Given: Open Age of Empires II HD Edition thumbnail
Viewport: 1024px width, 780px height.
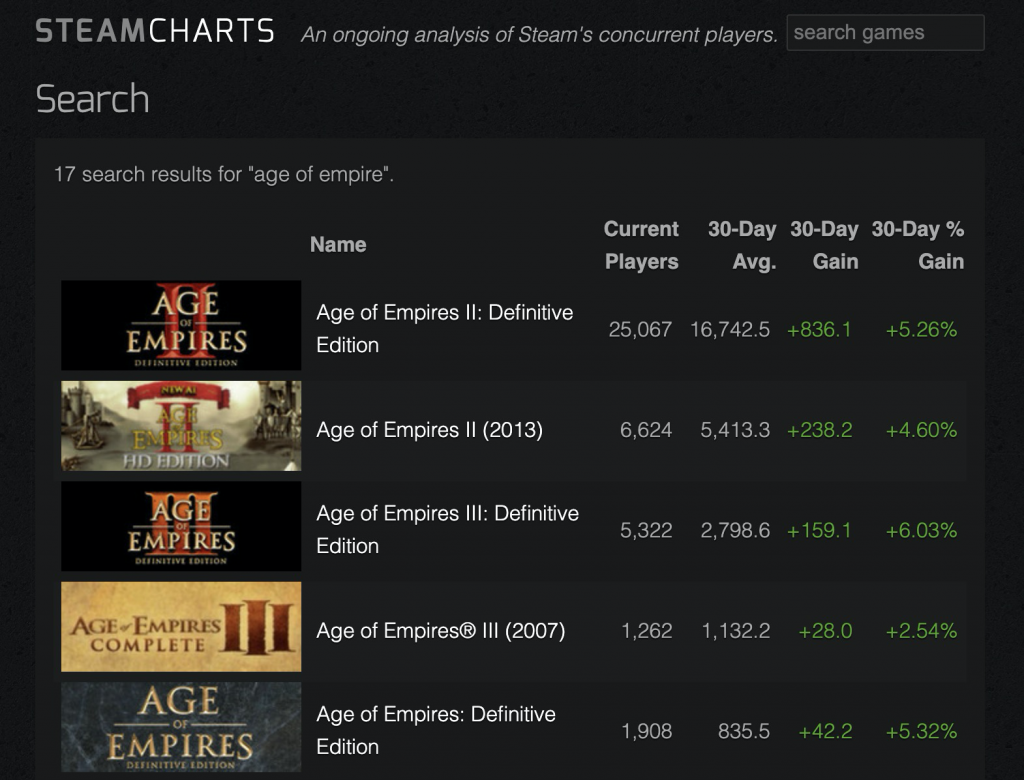Looking at the screenshot, I should pyautogui.click(x=181, y=426).
